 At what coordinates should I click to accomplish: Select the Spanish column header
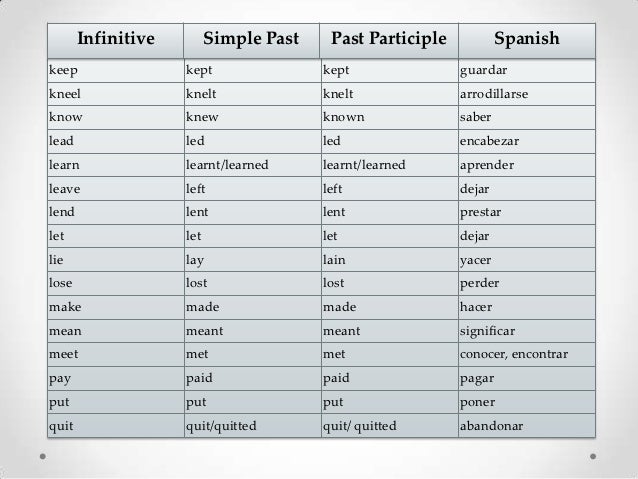[527, 41]
